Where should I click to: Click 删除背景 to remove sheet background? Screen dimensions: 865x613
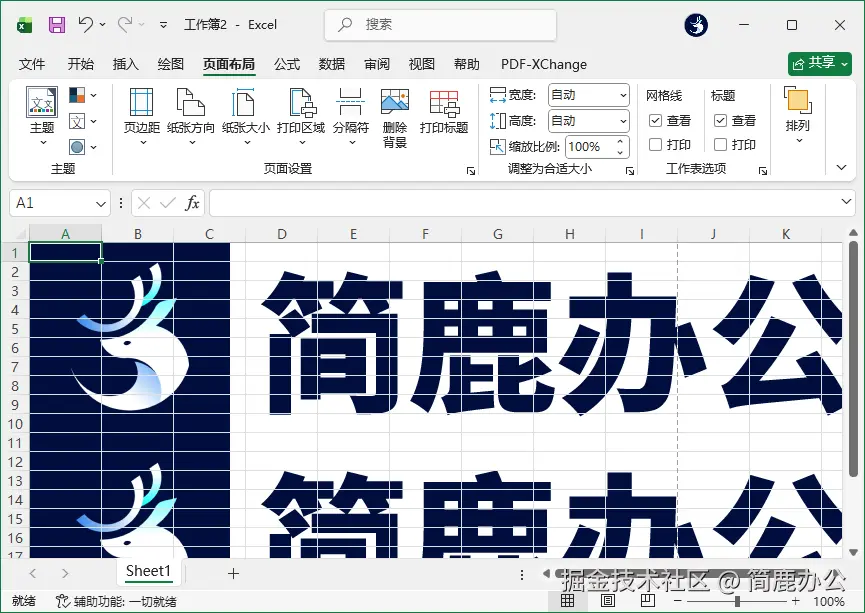(395, 115)
